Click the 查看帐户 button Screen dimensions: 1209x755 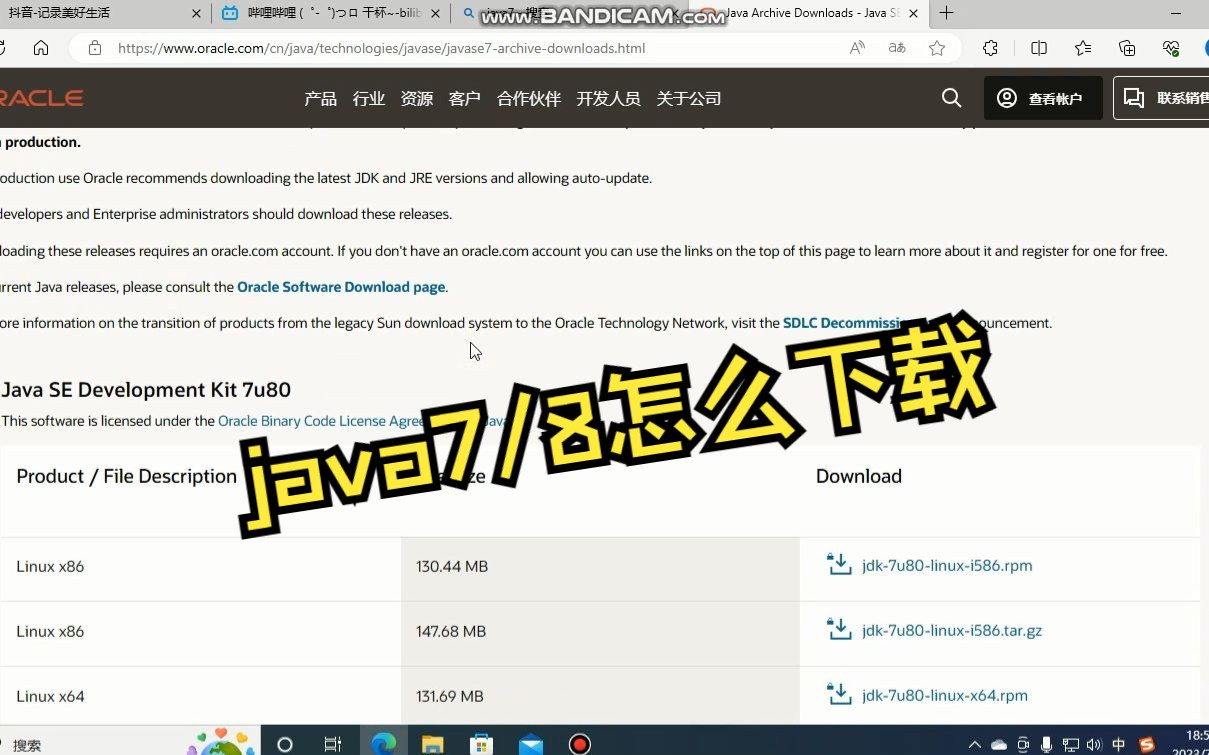(1043, 98)
